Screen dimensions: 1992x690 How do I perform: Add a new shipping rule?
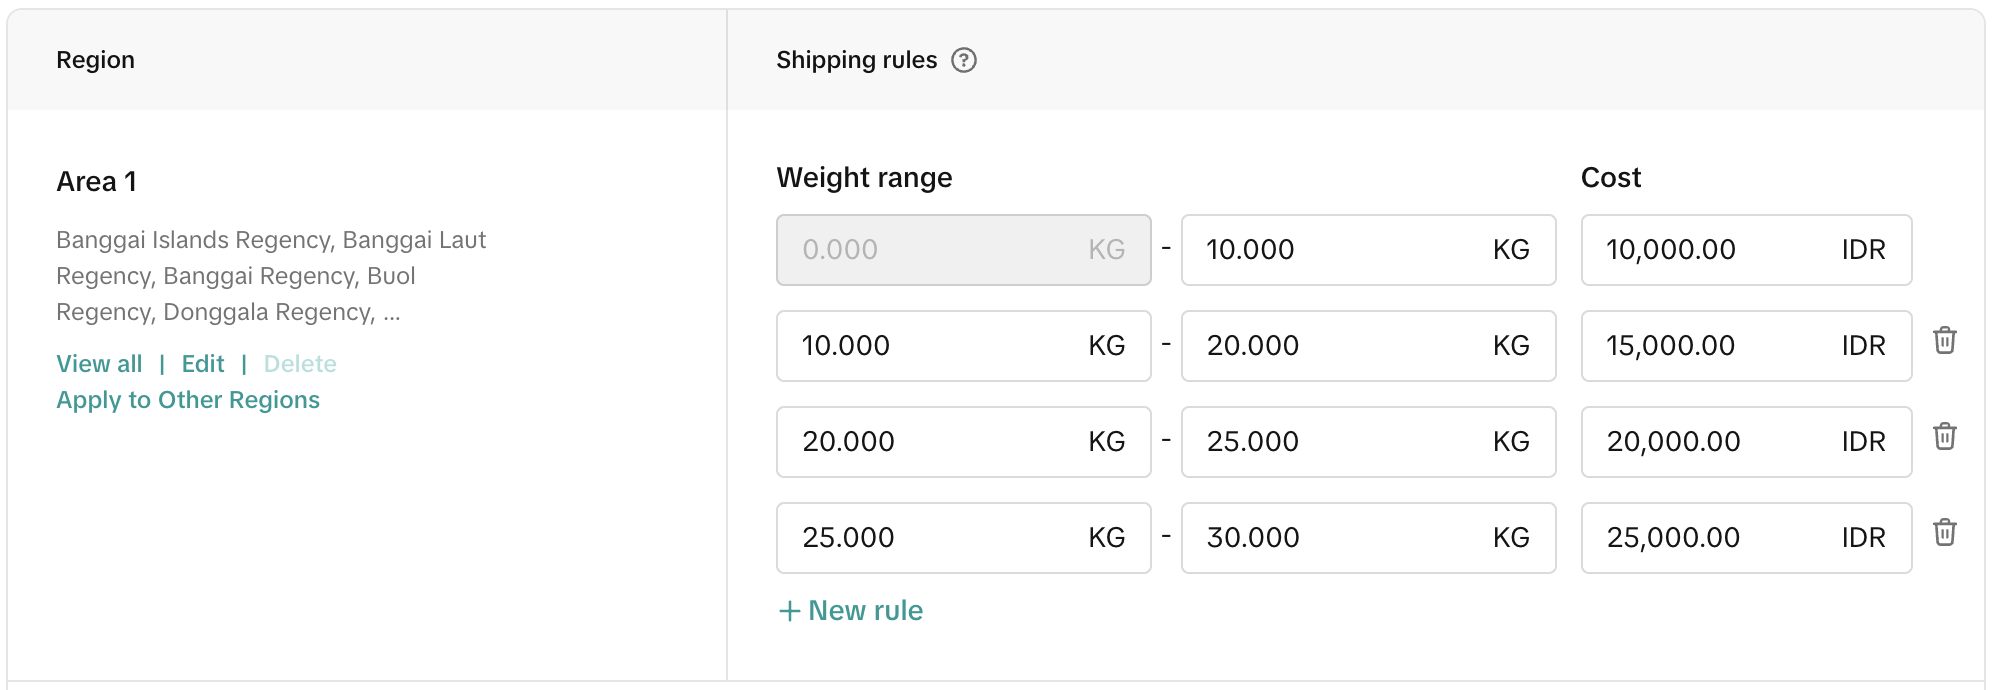point(851,611)
